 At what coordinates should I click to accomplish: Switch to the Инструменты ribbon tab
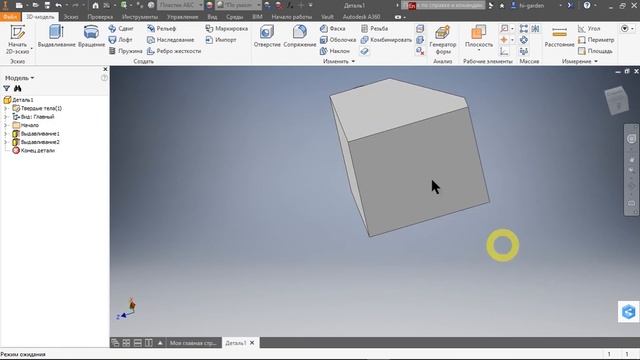coord(140,17)
